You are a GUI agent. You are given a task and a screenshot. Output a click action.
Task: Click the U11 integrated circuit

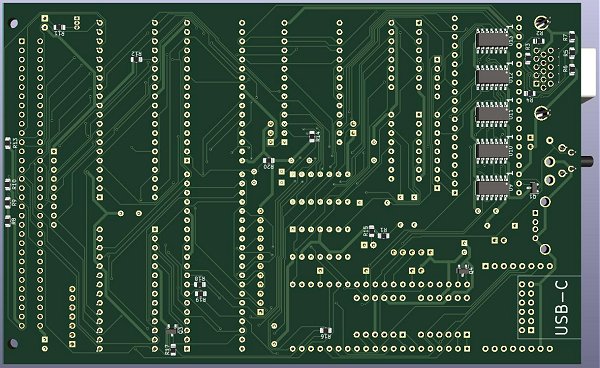[492, 114]
